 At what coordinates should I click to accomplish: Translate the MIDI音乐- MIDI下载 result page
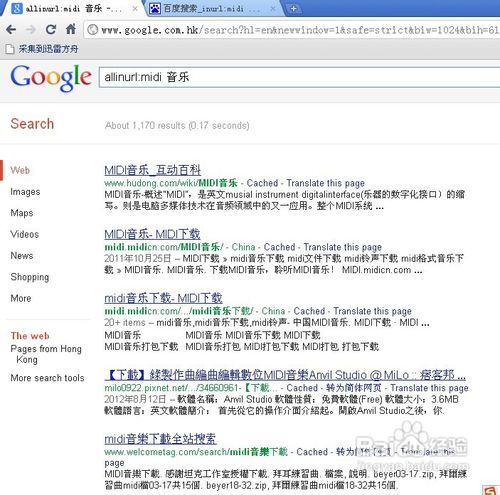coord(342,247)
